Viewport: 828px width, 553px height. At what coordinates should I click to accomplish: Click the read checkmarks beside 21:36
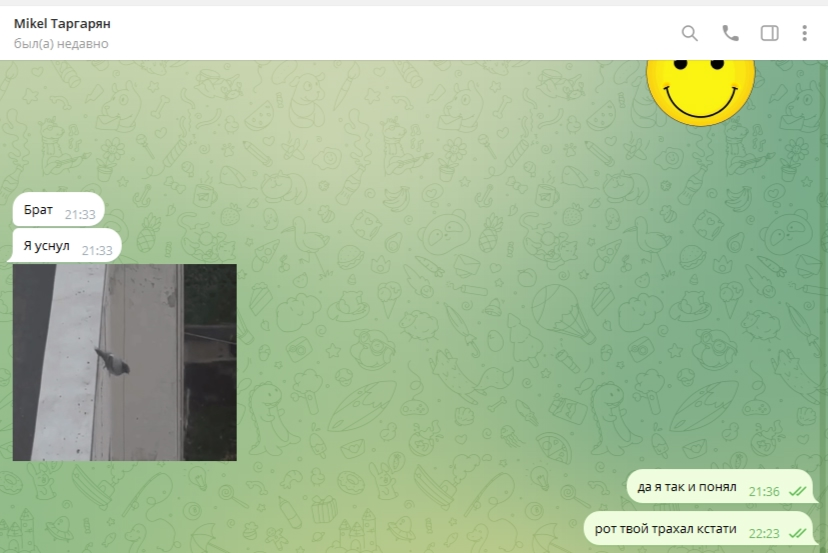coord(797,491)
